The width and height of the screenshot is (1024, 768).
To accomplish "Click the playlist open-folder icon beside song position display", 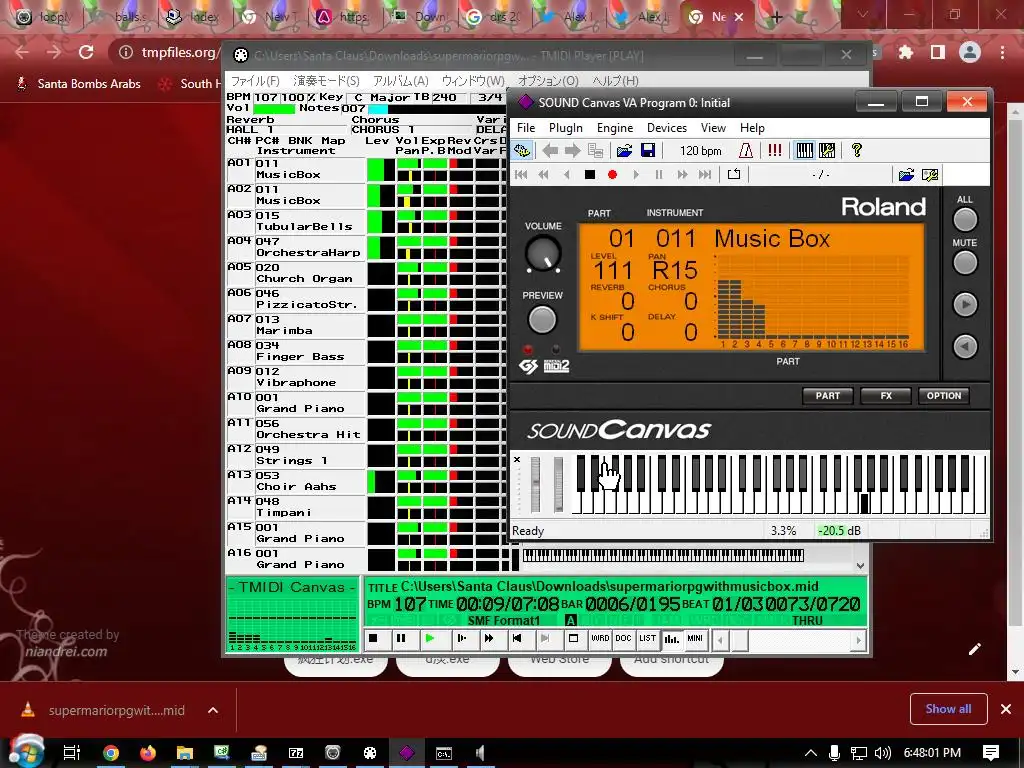I will pyautogui.click(x=906, y=174).
